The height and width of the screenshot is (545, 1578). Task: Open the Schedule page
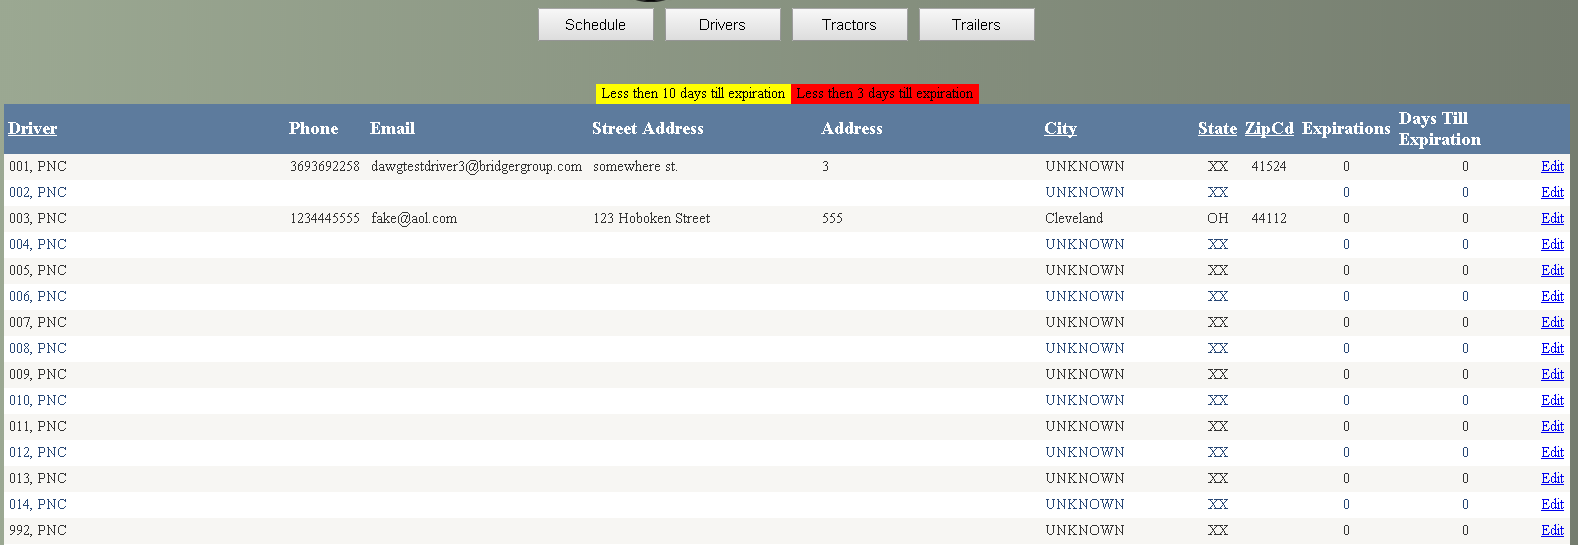click(x=595, y=25)
